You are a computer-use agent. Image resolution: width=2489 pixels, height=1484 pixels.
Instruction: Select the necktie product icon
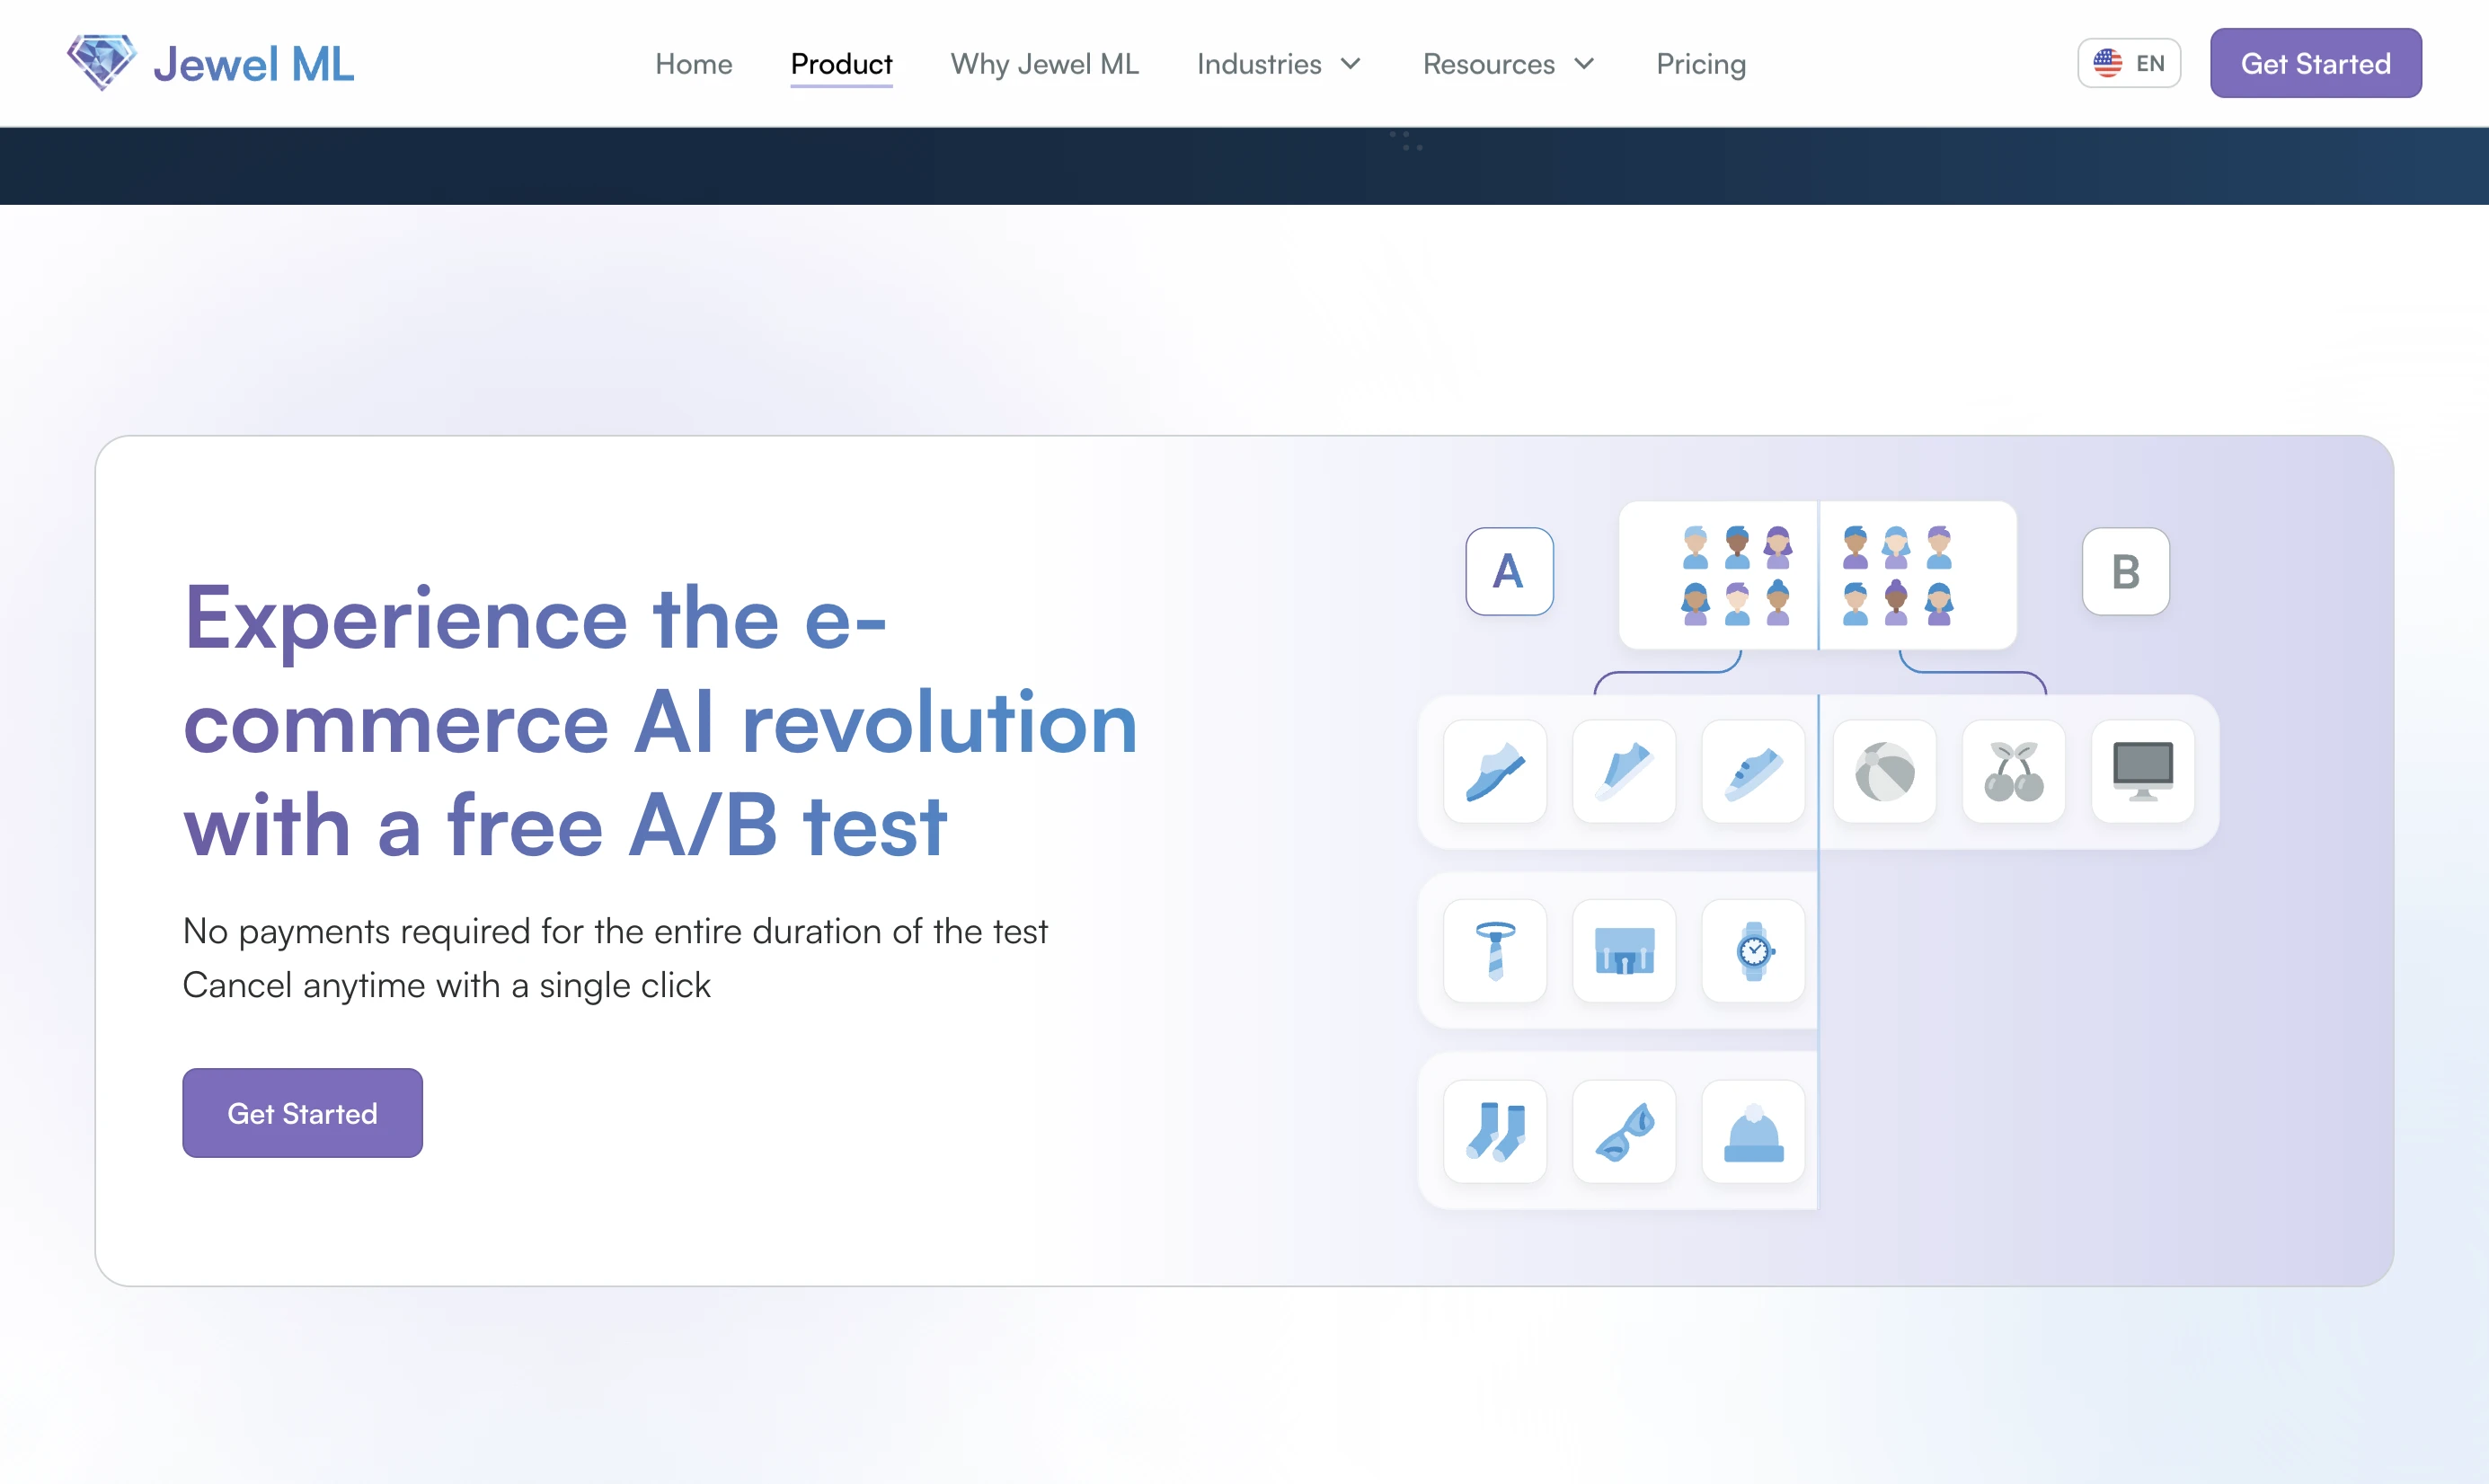(x=1495, y=951)
